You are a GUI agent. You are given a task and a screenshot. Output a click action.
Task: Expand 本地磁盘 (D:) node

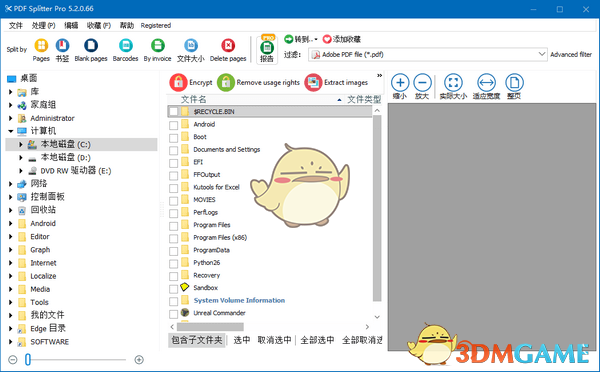tap(21, 157)
